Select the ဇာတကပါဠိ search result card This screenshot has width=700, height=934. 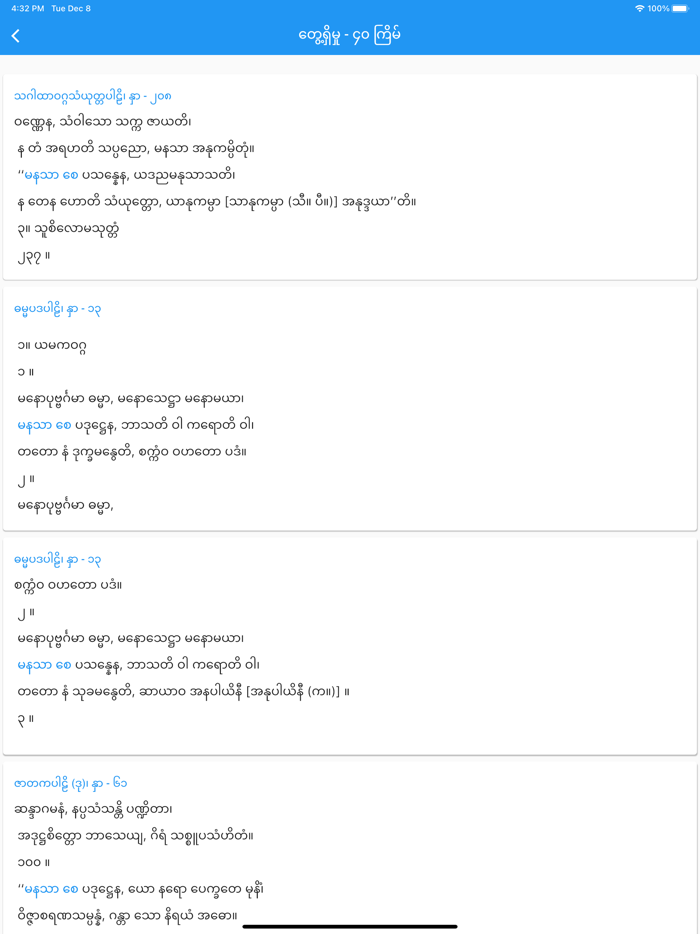pyautogui.click(x=350, y=850)
